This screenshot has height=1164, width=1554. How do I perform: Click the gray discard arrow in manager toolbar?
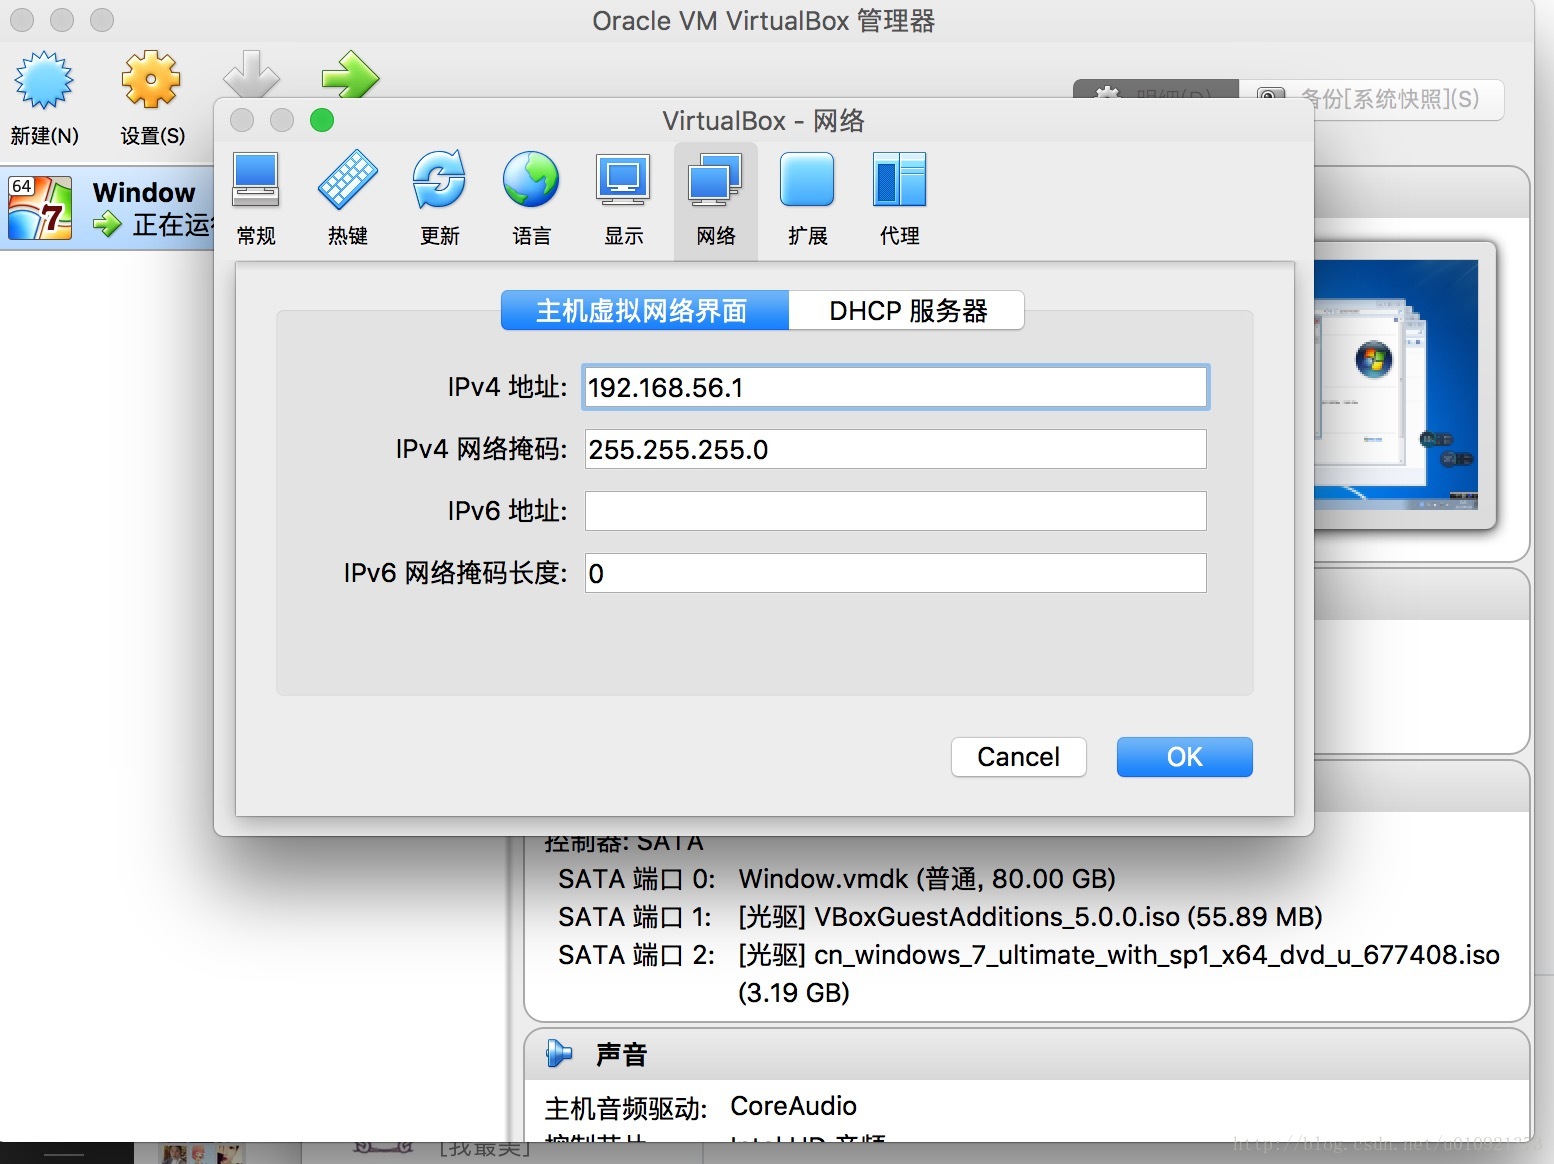[251, 74]
